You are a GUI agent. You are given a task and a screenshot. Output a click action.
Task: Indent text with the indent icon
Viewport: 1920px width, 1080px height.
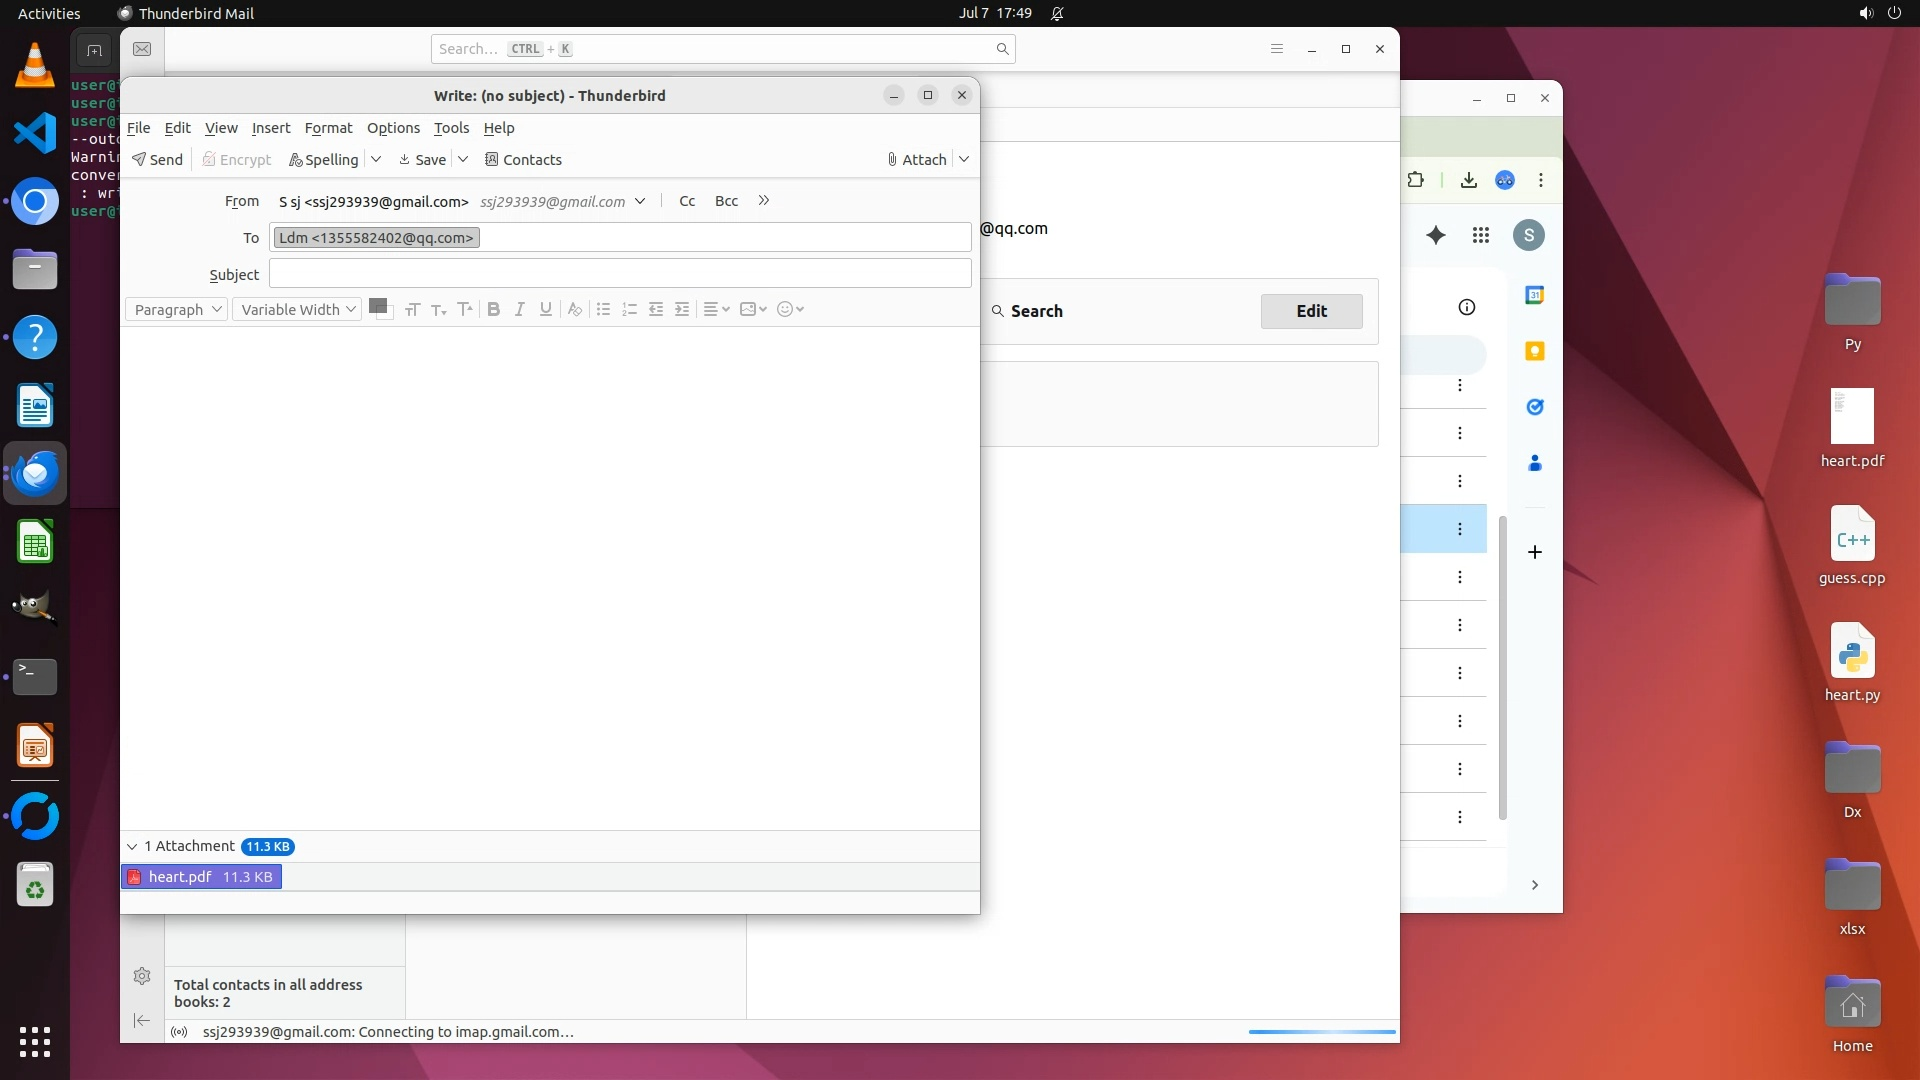pos(682,310)
